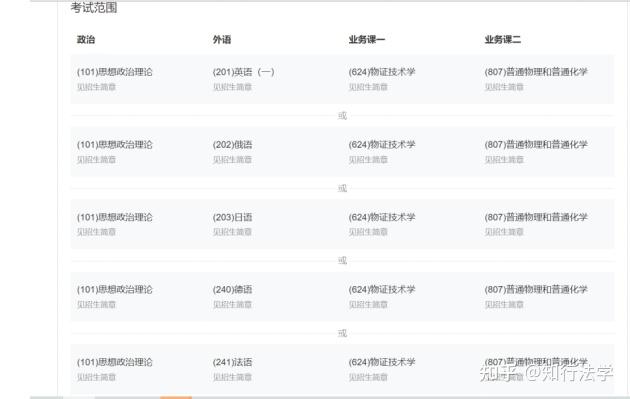
Task: Click 见招生简章 under (201)英语（一）
Action: [232, 87]
